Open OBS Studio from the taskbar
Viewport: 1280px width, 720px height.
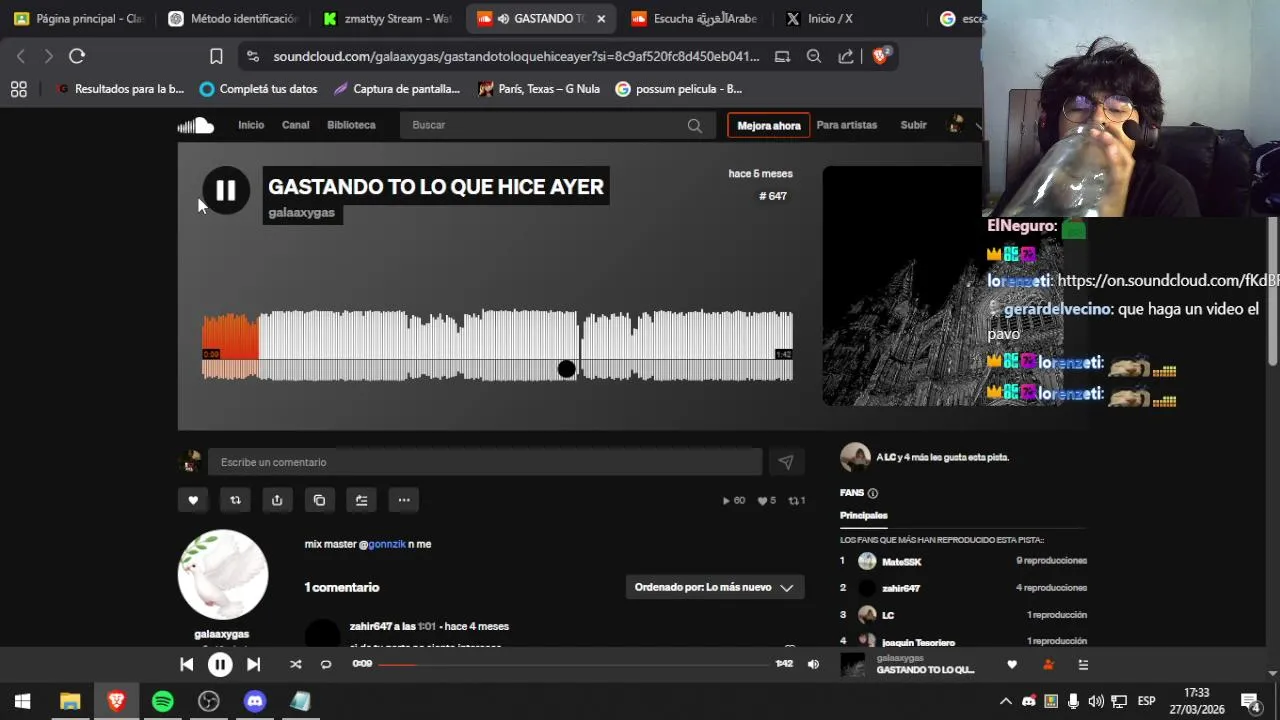pyautogui.click(x=208, y=701)
